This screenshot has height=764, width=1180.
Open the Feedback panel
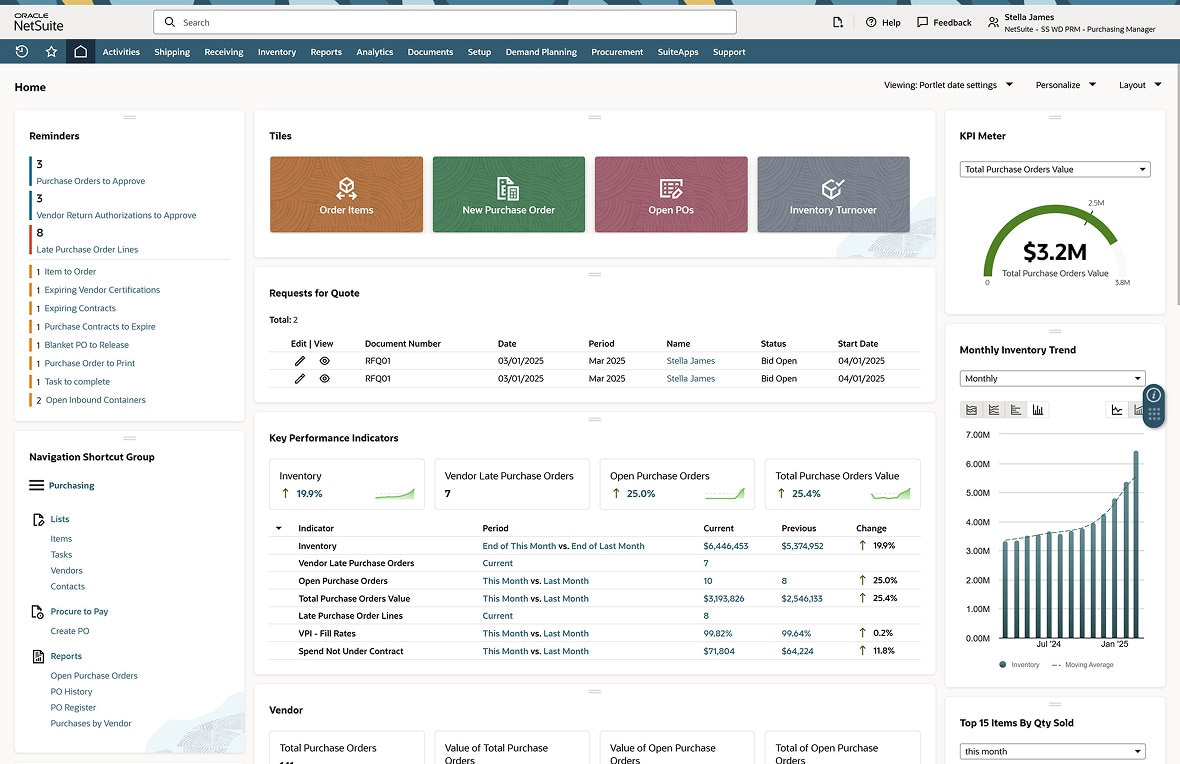pos(942,21)
